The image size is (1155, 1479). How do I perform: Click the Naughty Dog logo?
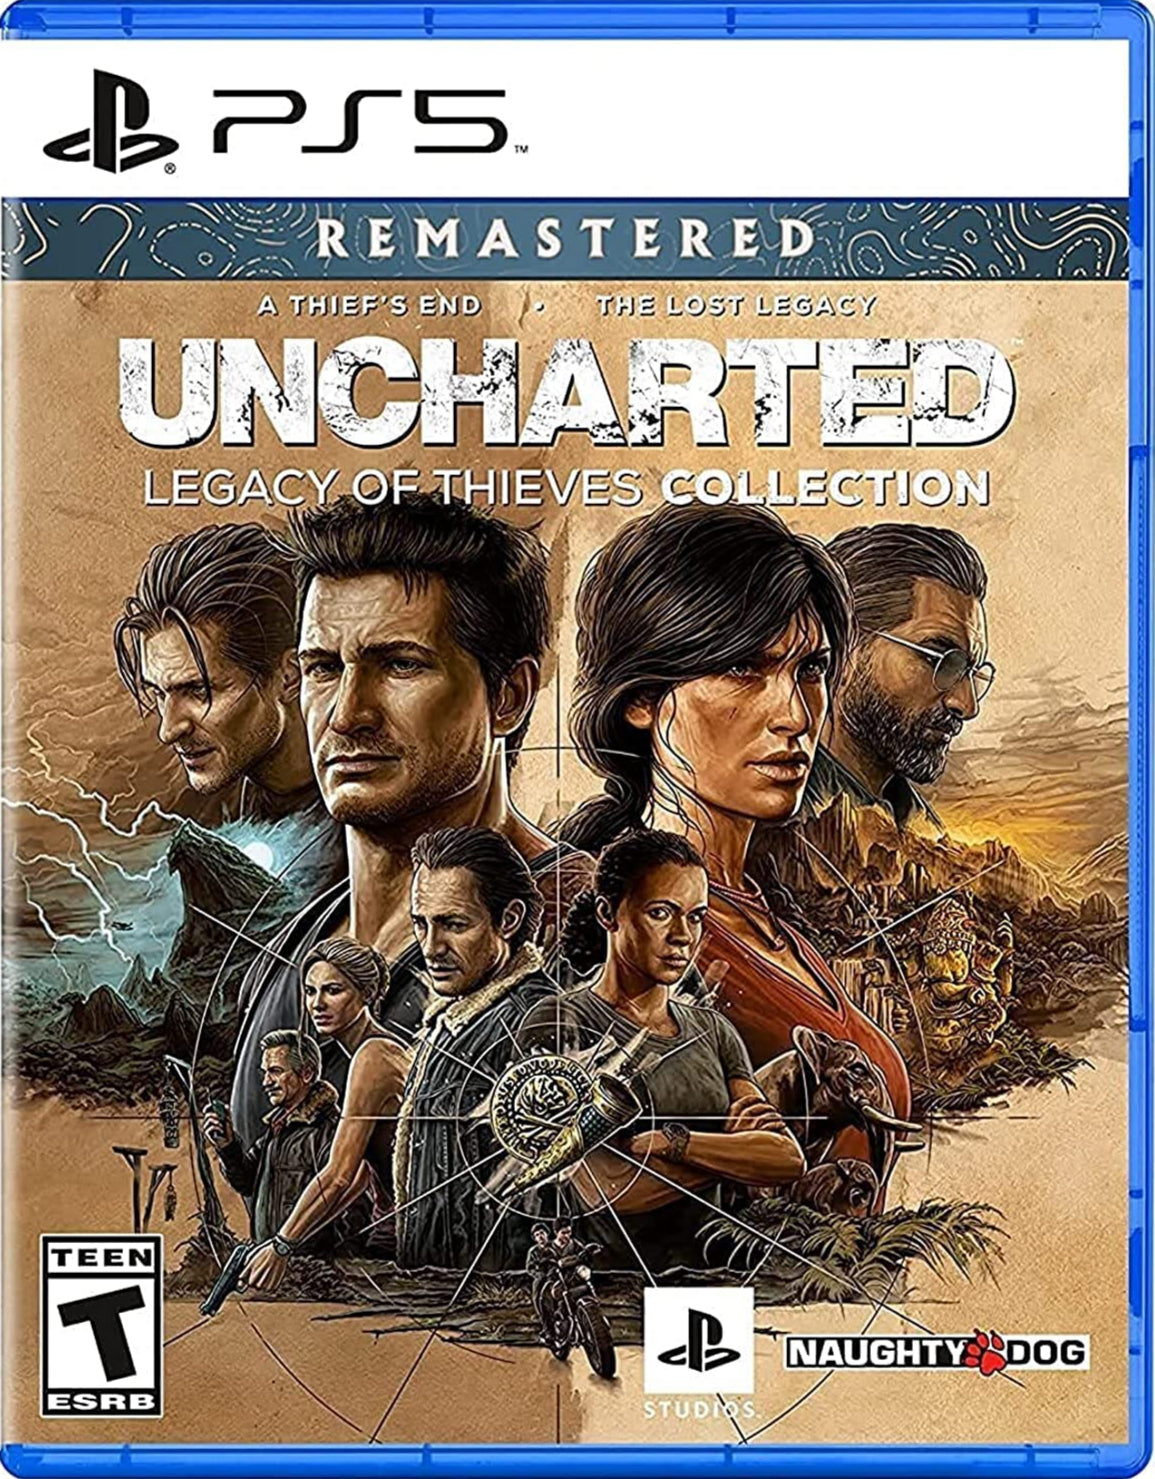936,1353
